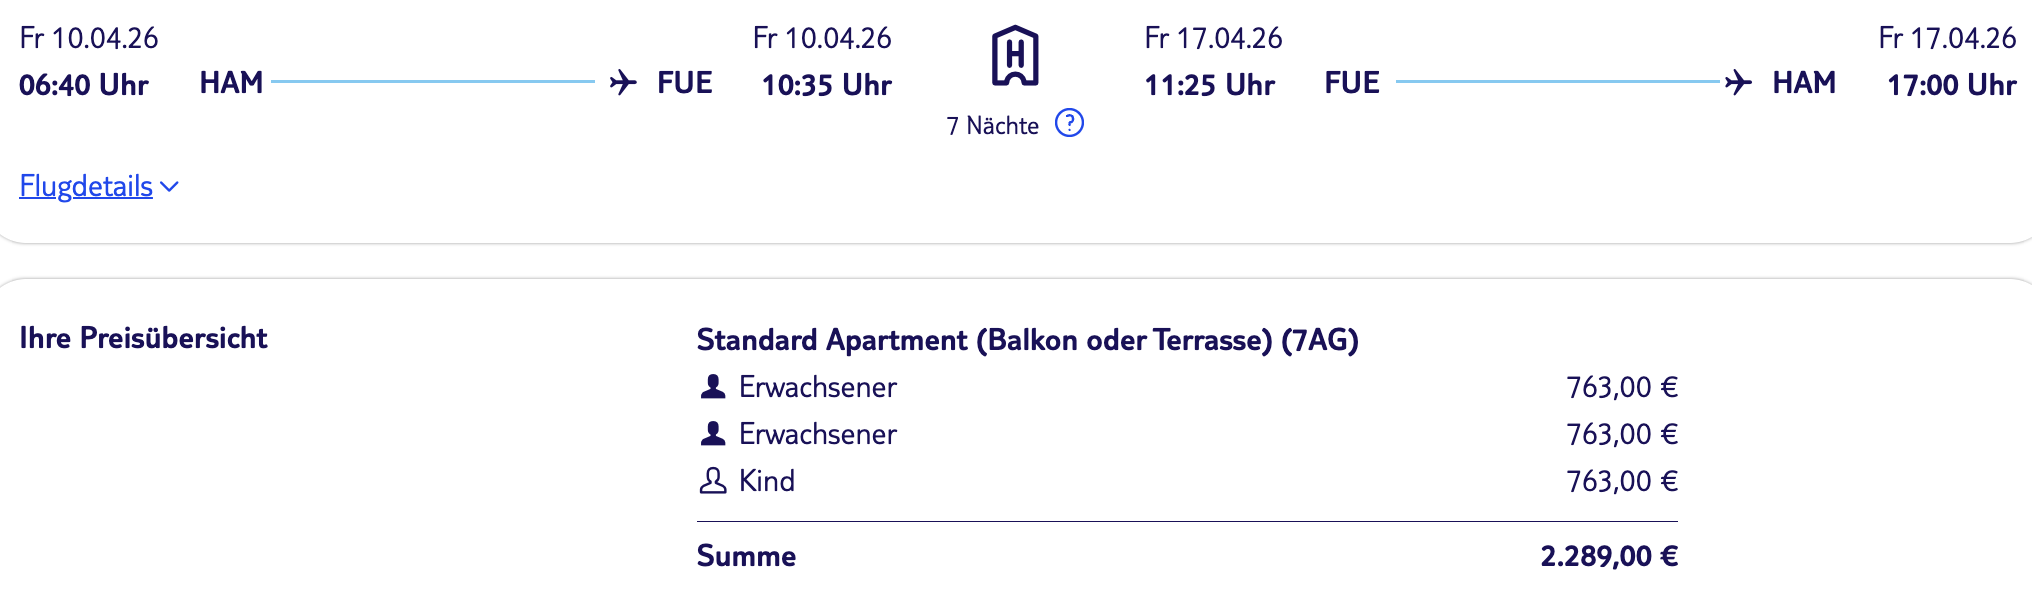Screen dimensions: 2032x598
Task: Click the person icon of the second Erwachsener
Action: tap(713, 434)
